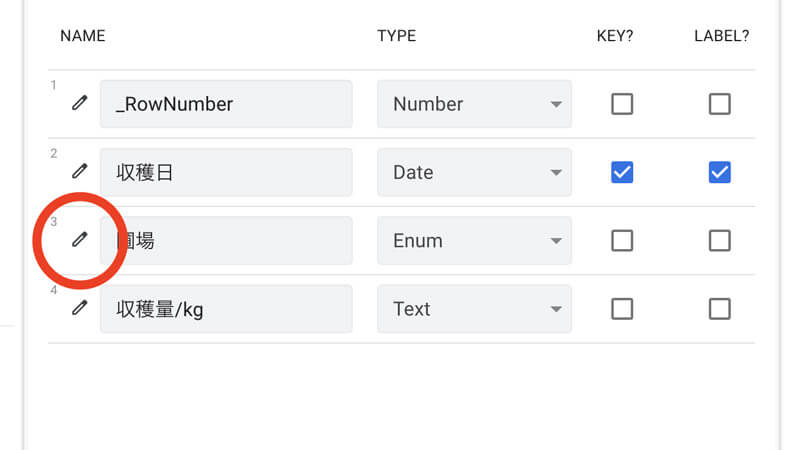The image size is (800, 450).
Task: Select the 収穫量/kg name field
Action: point(226,309)
